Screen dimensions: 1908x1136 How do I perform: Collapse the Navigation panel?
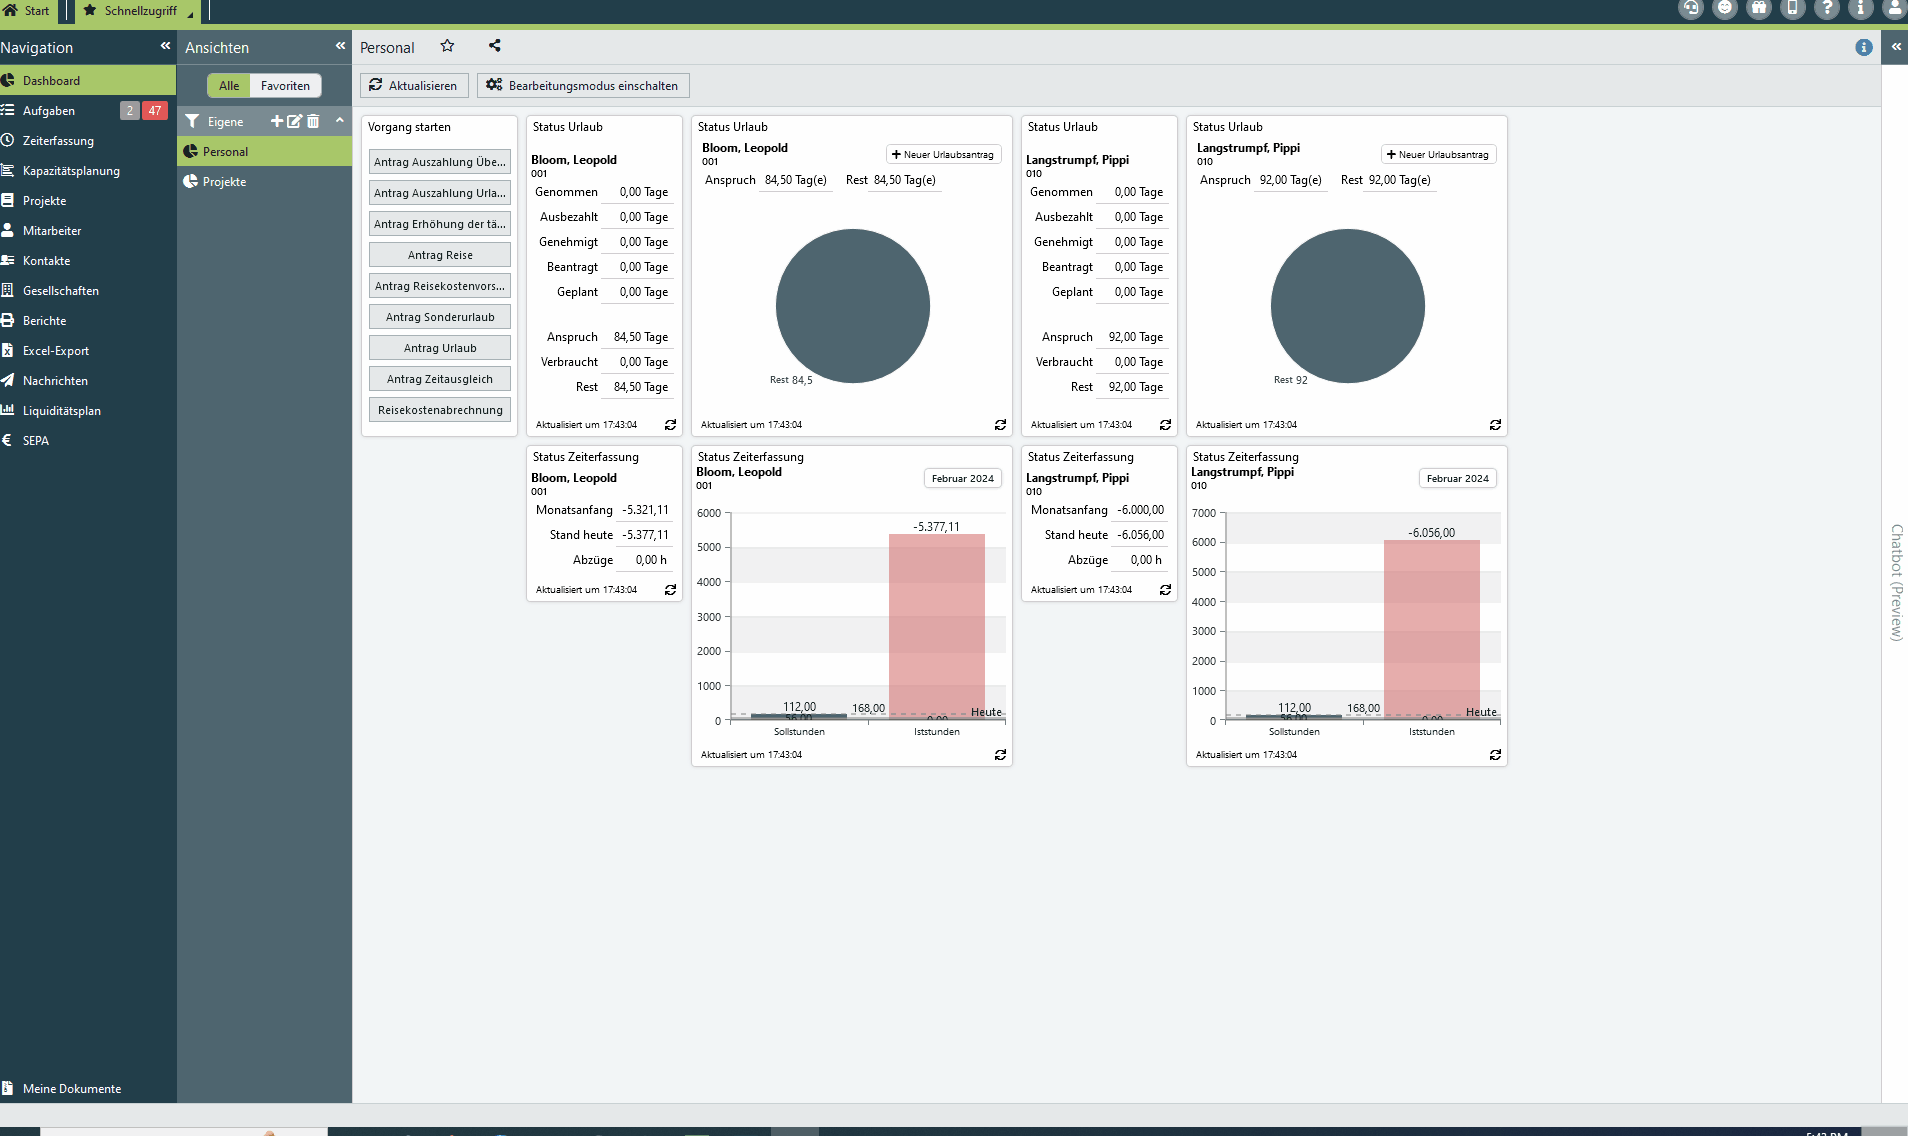pos(165,46)
